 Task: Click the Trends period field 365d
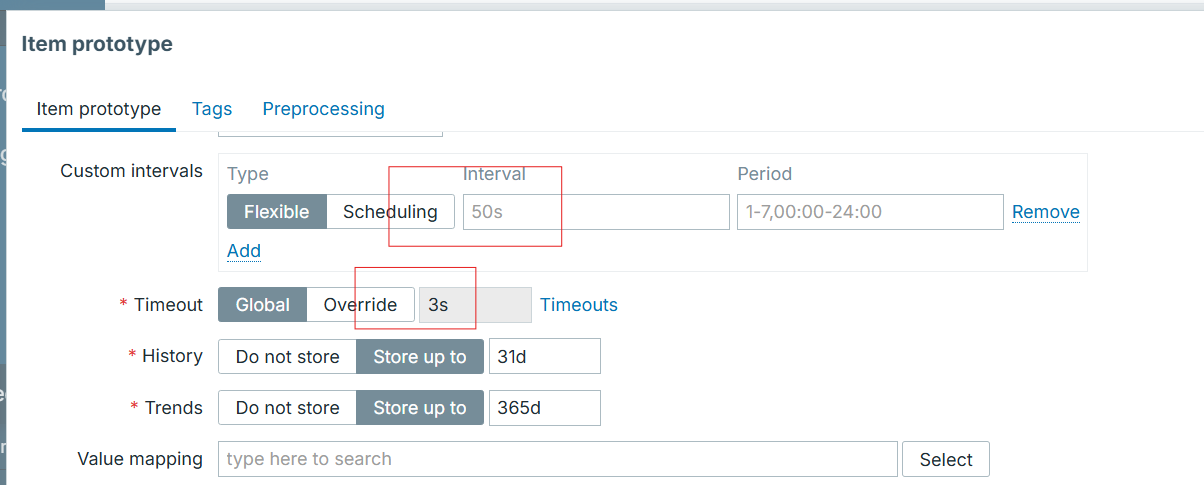pos(545,407)
